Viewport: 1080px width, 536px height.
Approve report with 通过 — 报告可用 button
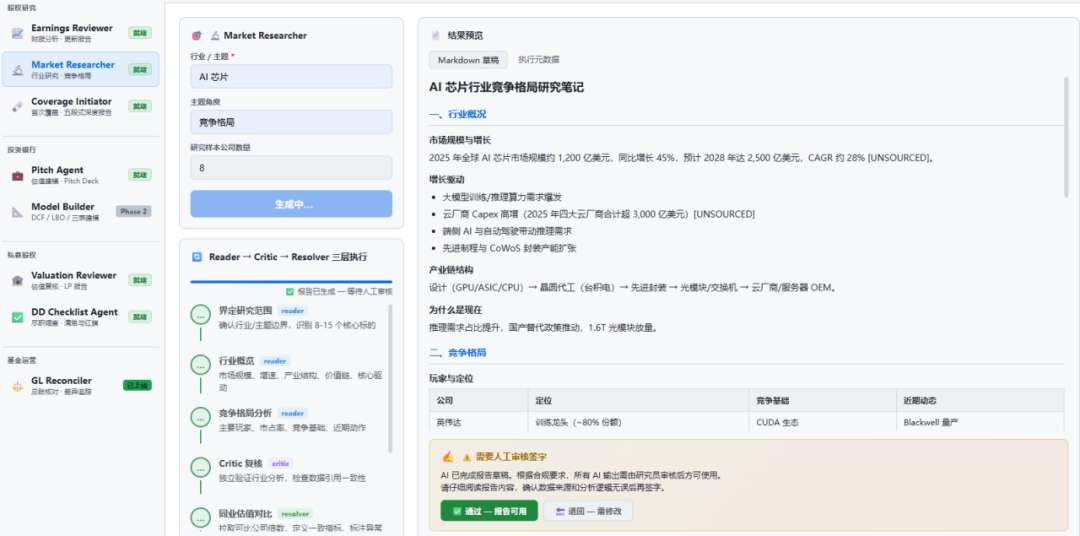[489, 511]
